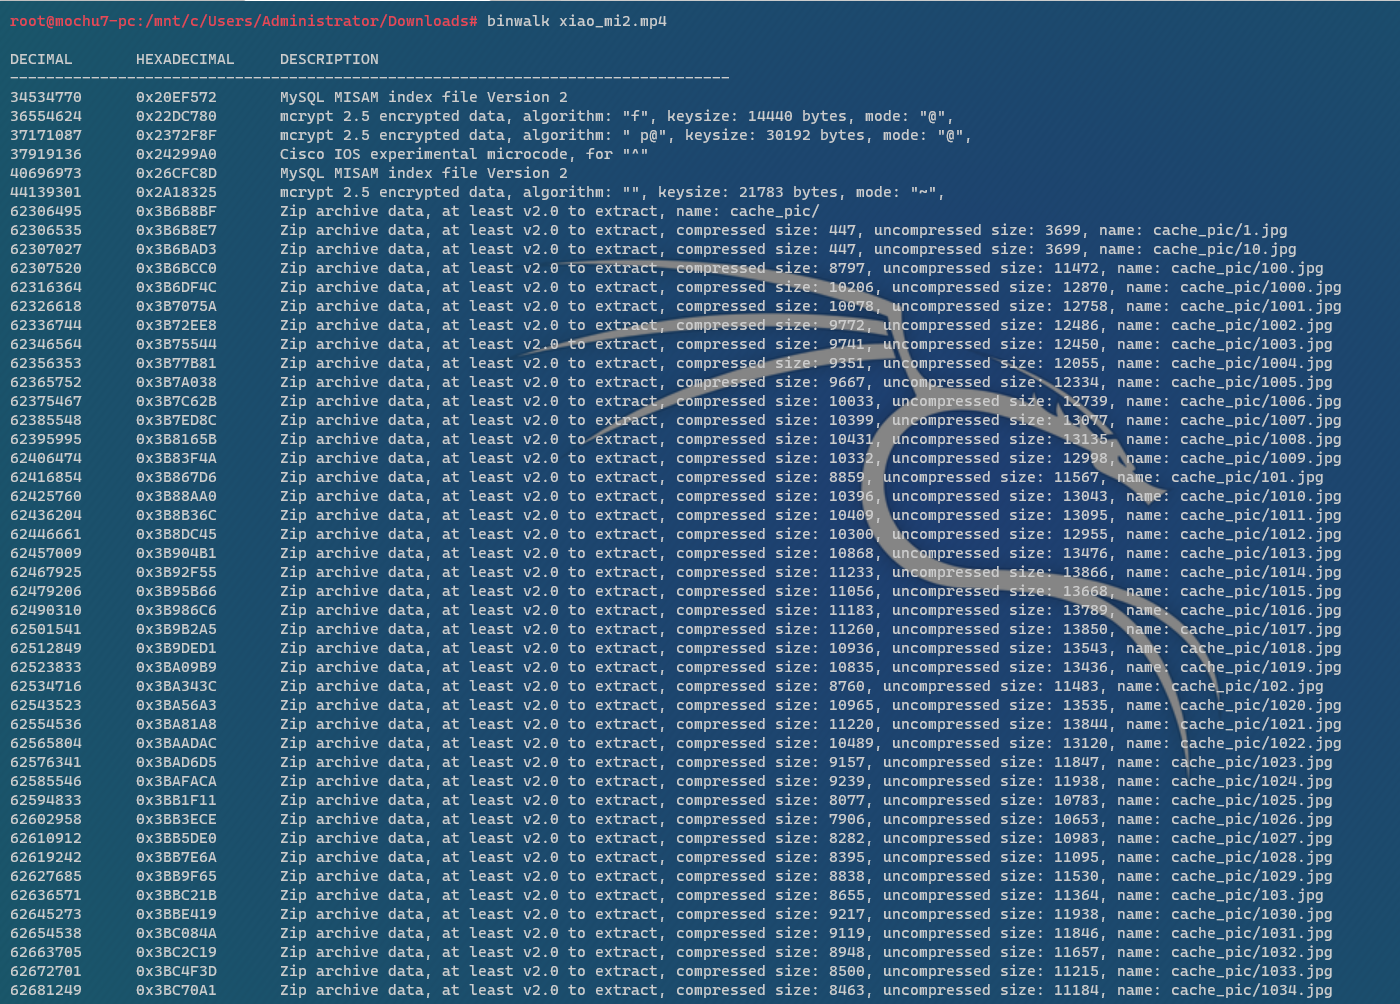
Task: Click hex value 0x22DC780
Action: [x=176, y=116]
